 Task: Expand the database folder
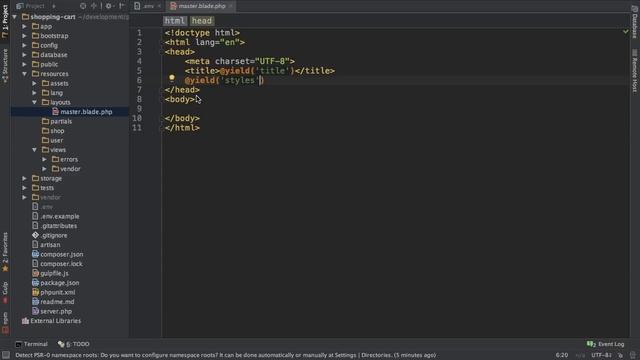pyautogui.click(x=24, y=55)
